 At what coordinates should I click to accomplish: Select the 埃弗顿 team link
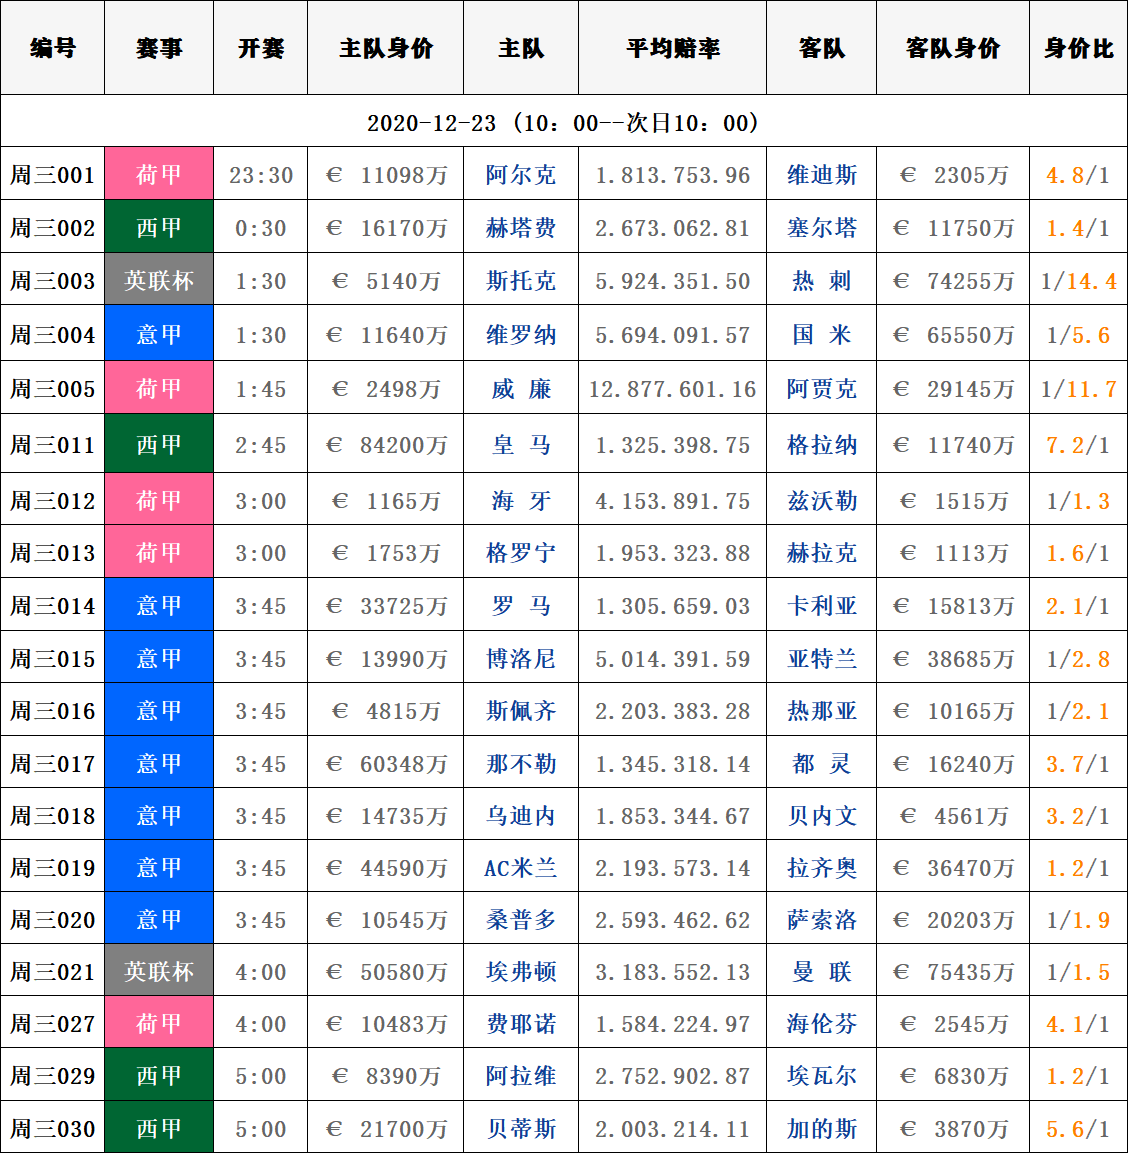coord(520,972)
